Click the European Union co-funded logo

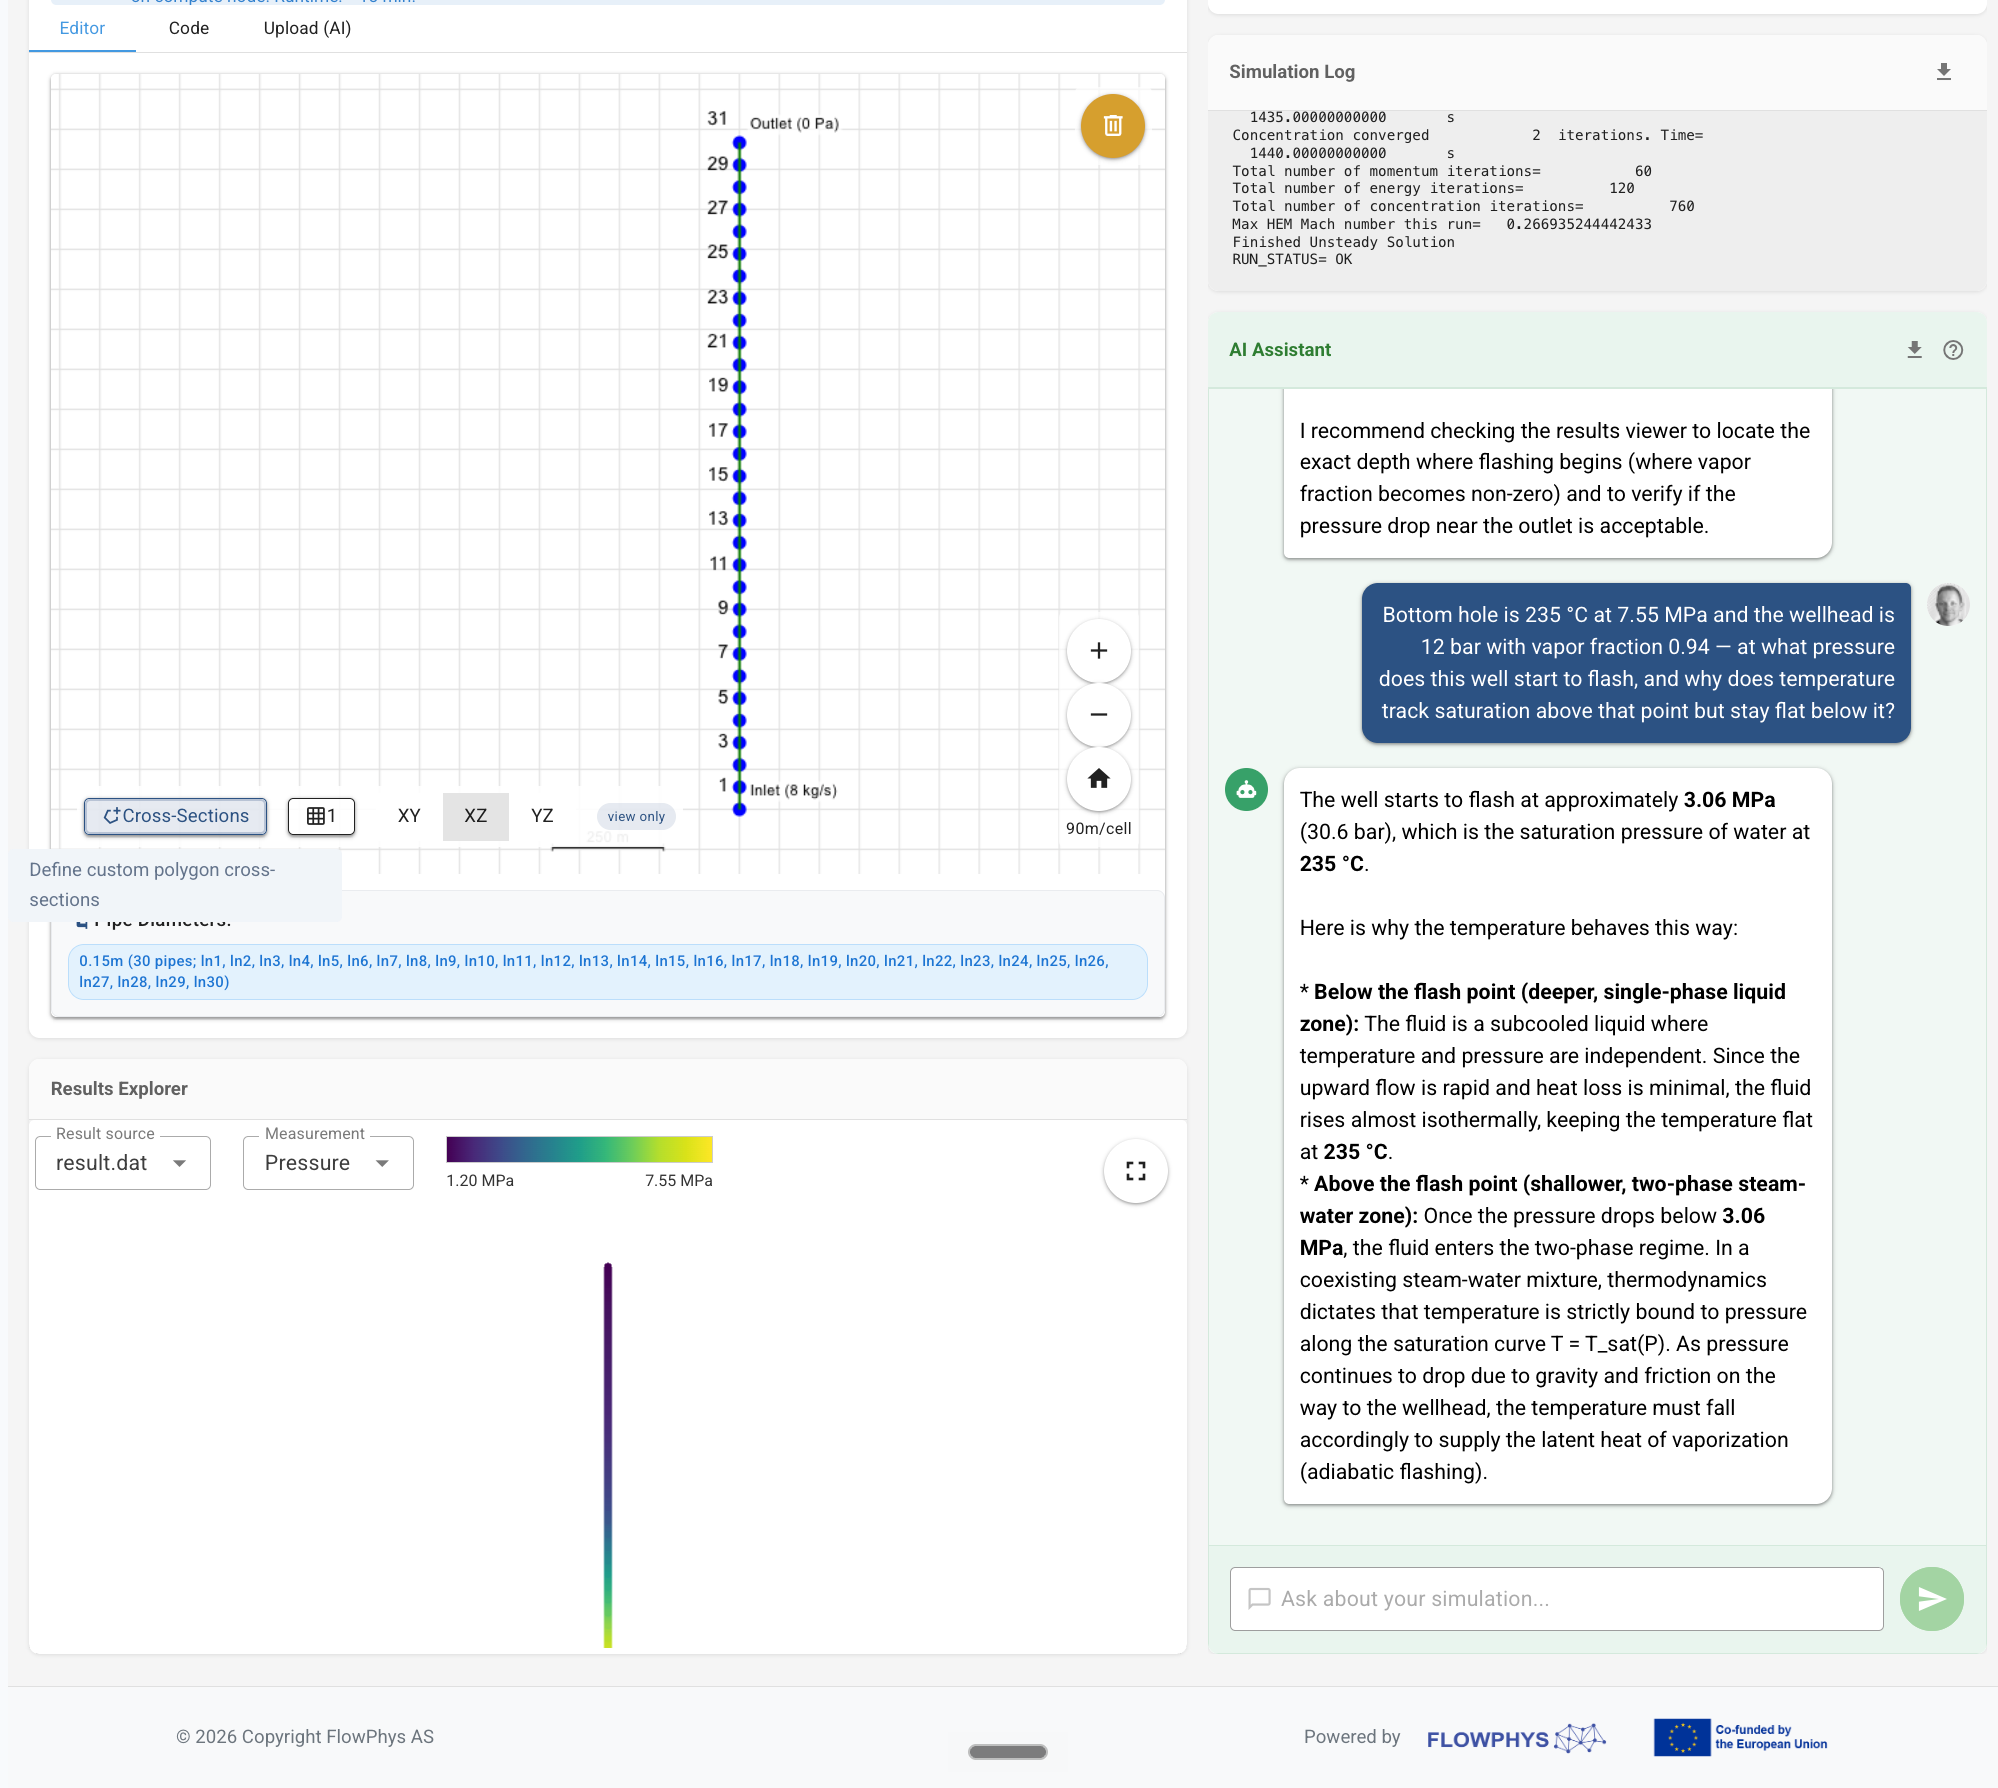point(1740,1738)
